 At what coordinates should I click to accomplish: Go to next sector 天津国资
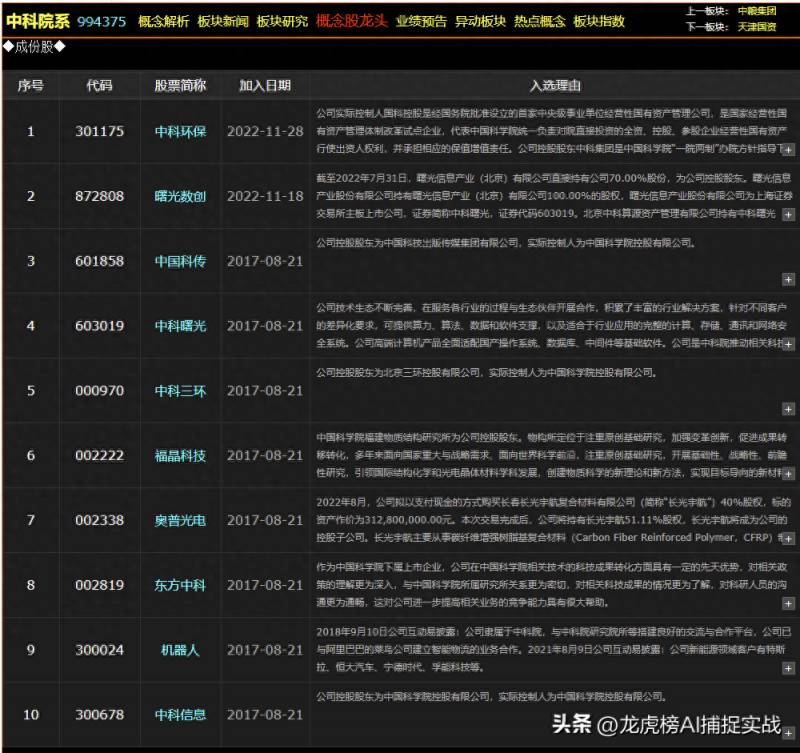tap(757, 27)
